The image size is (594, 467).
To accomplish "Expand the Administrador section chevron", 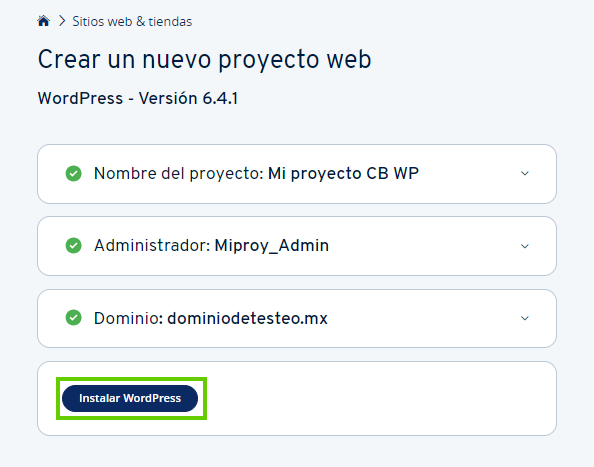I will point(525,246).
